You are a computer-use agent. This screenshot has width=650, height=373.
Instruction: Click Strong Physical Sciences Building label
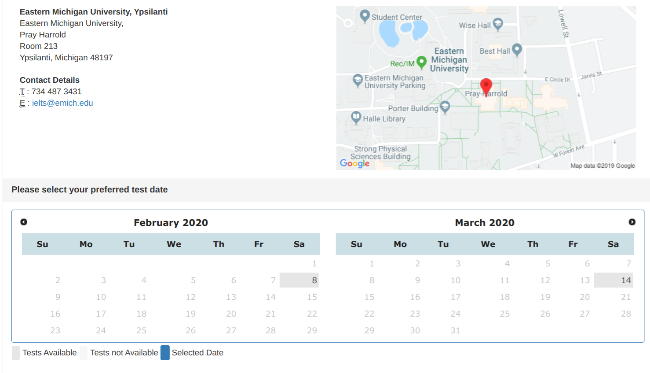click(x=381, y=153)
